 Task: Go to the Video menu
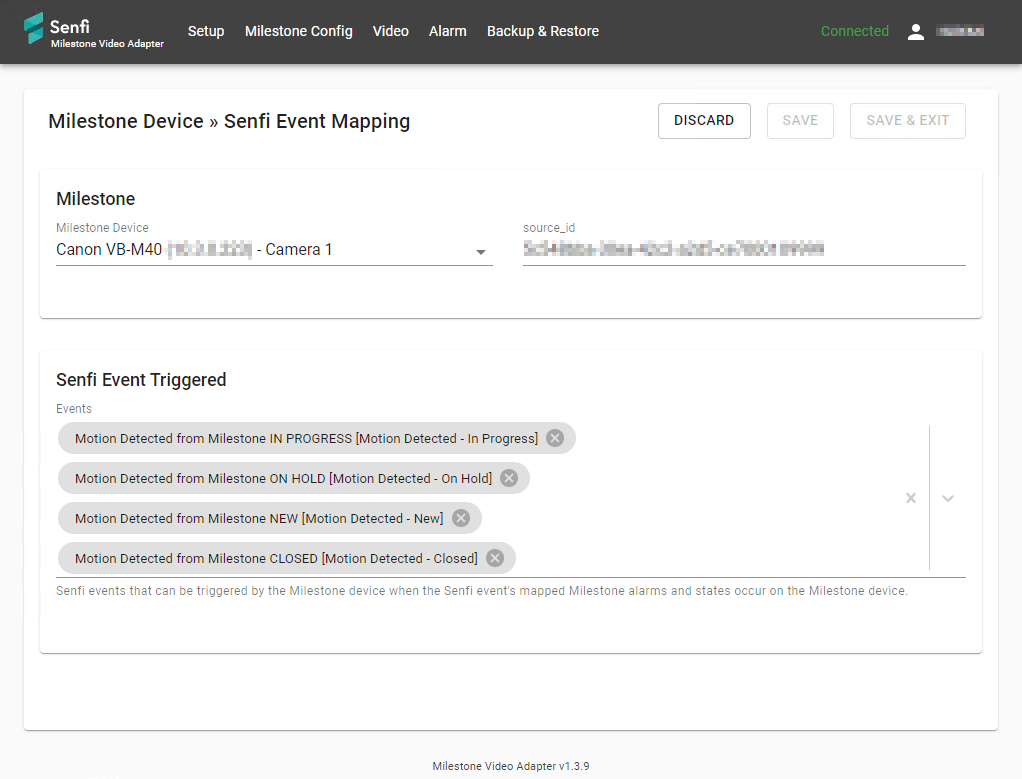click(390, 31)
